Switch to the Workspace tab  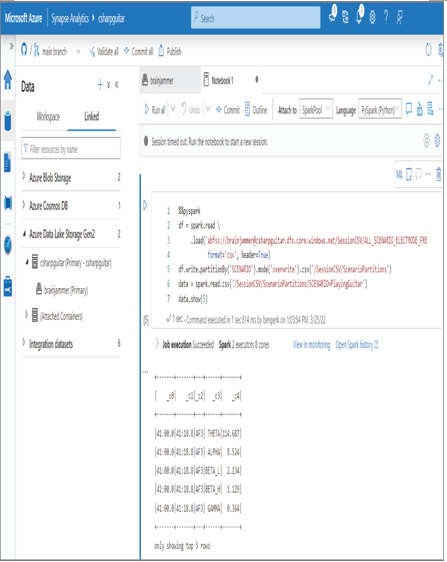[48, 116]
